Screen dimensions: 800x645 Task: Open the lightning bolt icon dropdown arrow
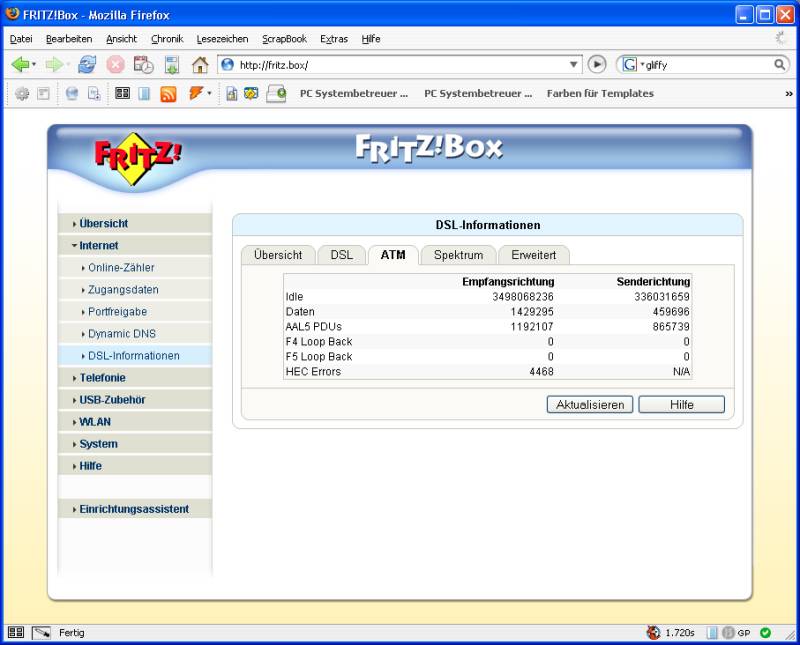(209, 93)
